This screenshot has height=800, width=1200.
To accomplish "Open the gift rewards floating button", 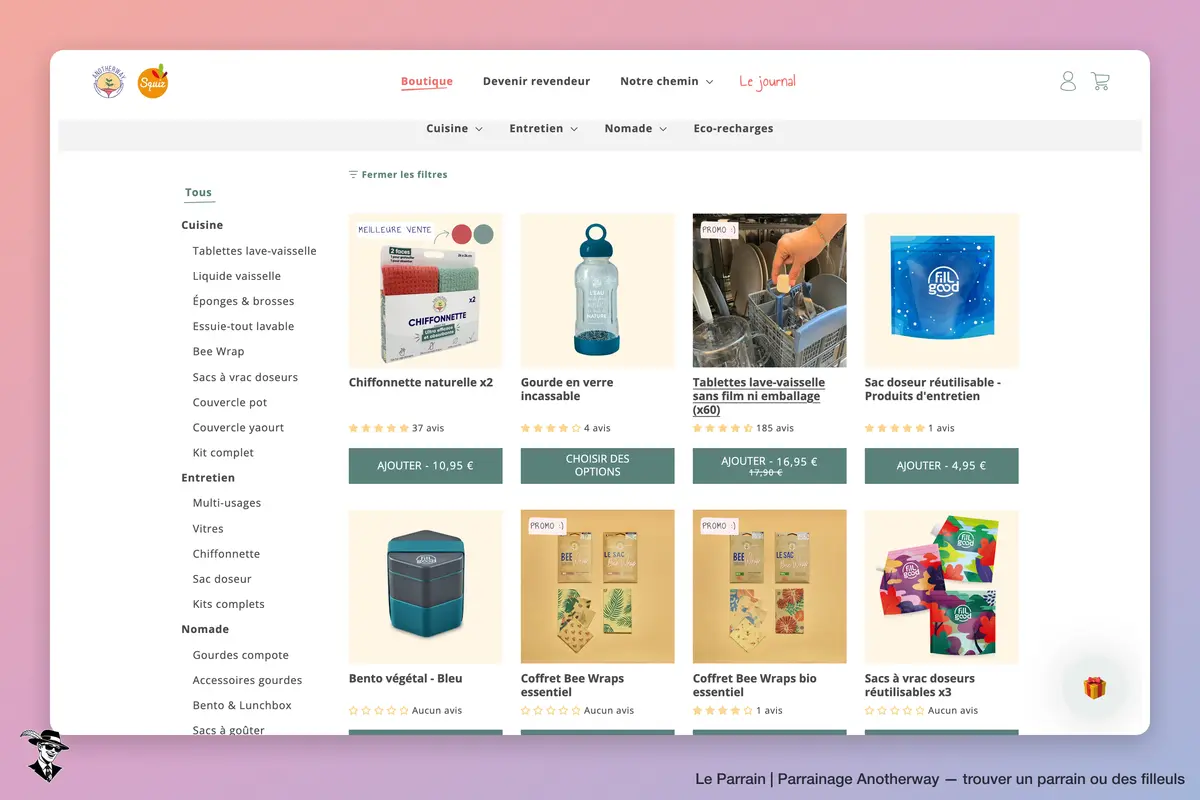I will (1095, 688).
